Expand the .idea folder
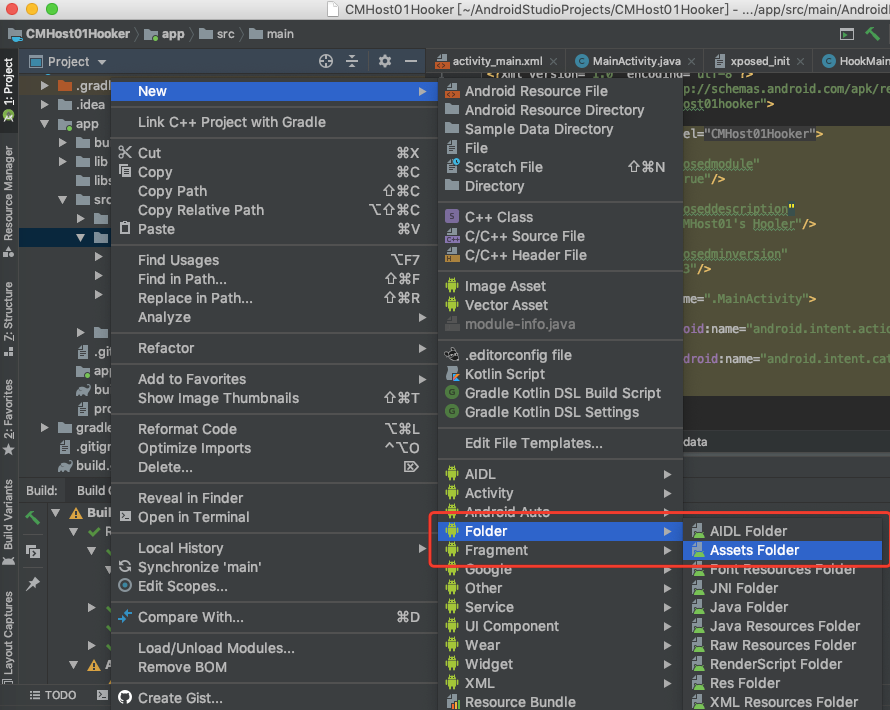The width and height of the screenshot is (890, 710). click(x=44, y=104)
